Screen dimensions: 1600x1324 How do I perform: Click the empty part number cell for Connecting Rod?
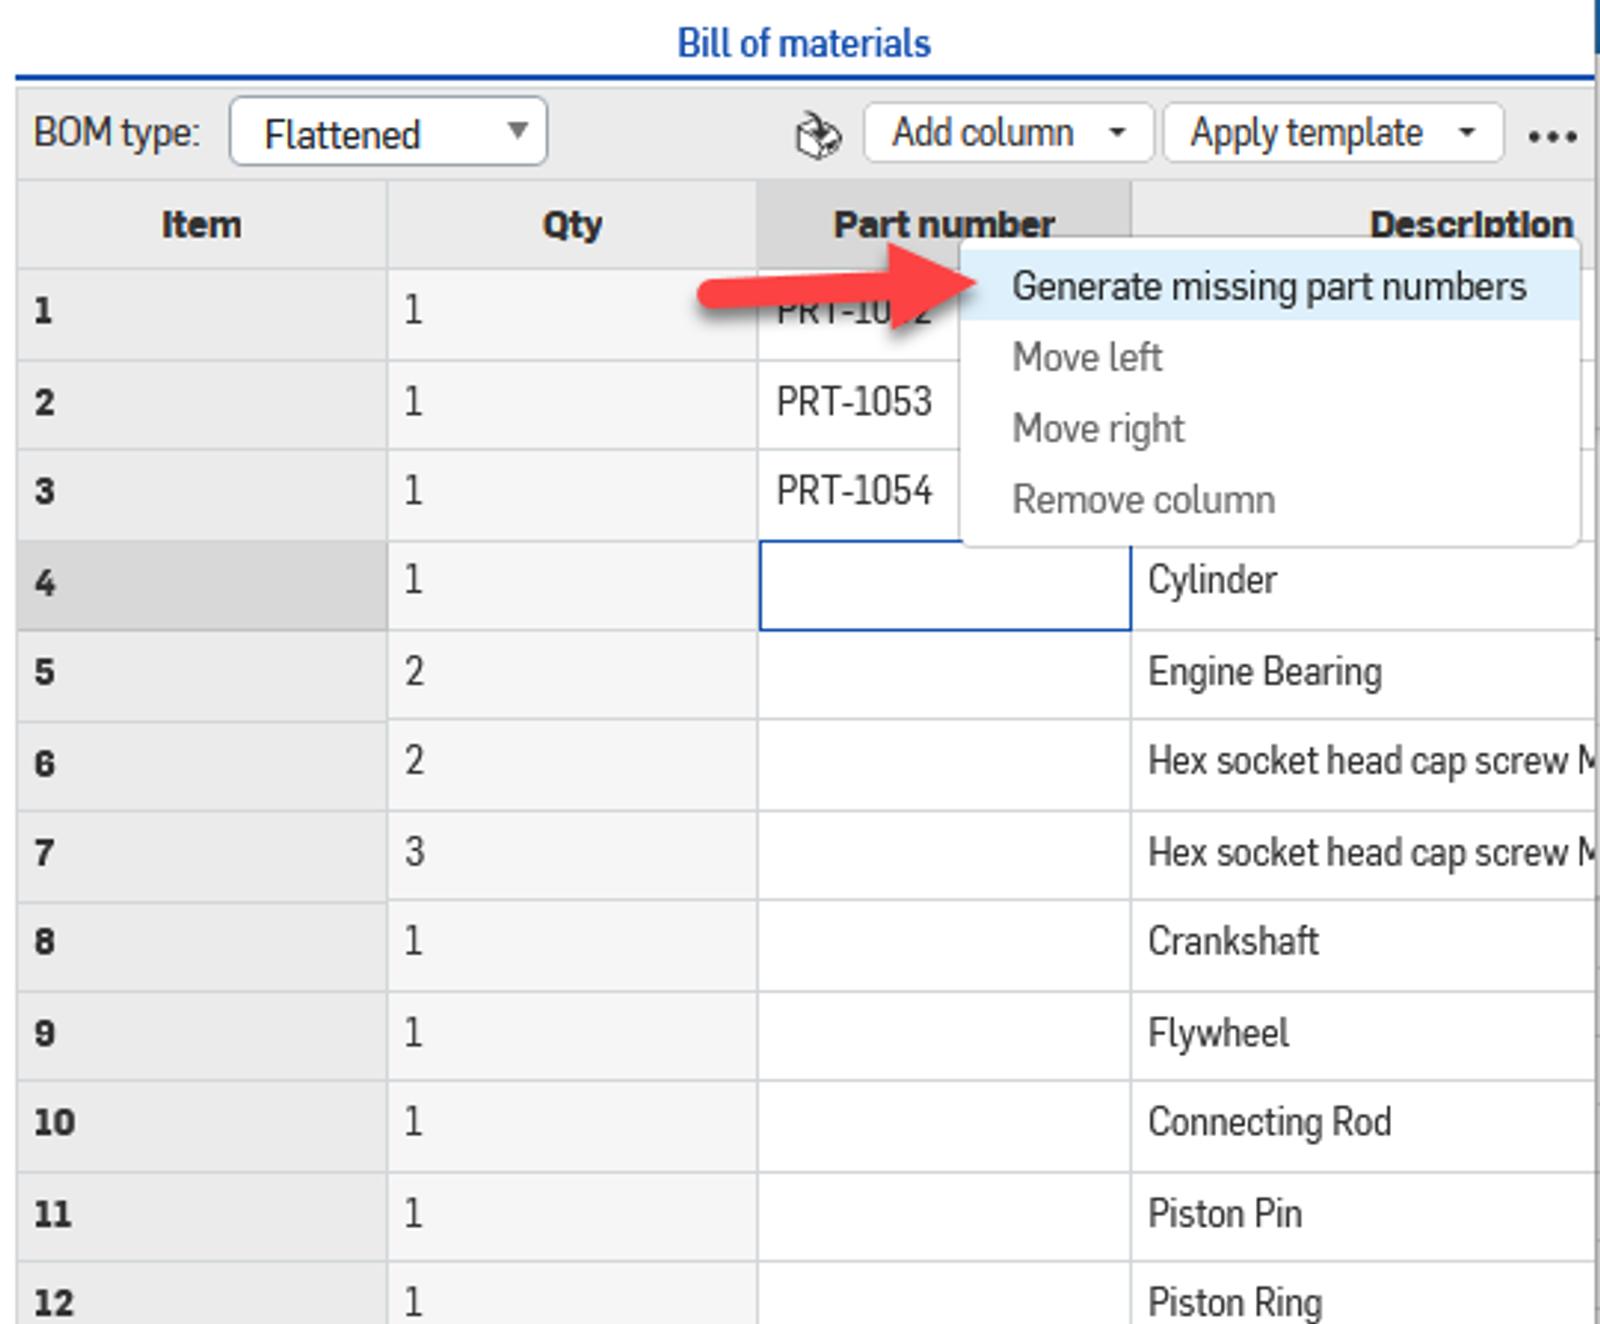pos(944,1123)
